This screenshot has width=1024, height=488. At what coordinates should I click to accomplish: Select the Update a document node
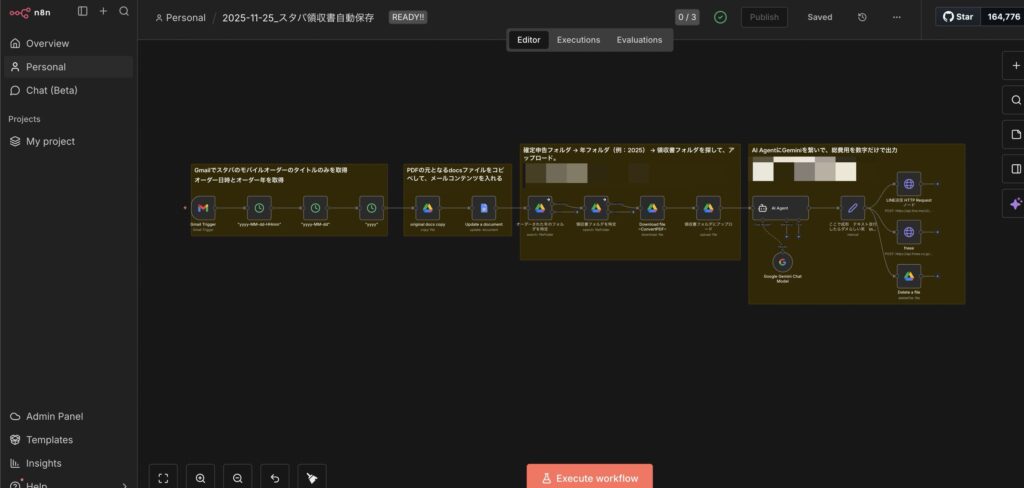(484, 208)
